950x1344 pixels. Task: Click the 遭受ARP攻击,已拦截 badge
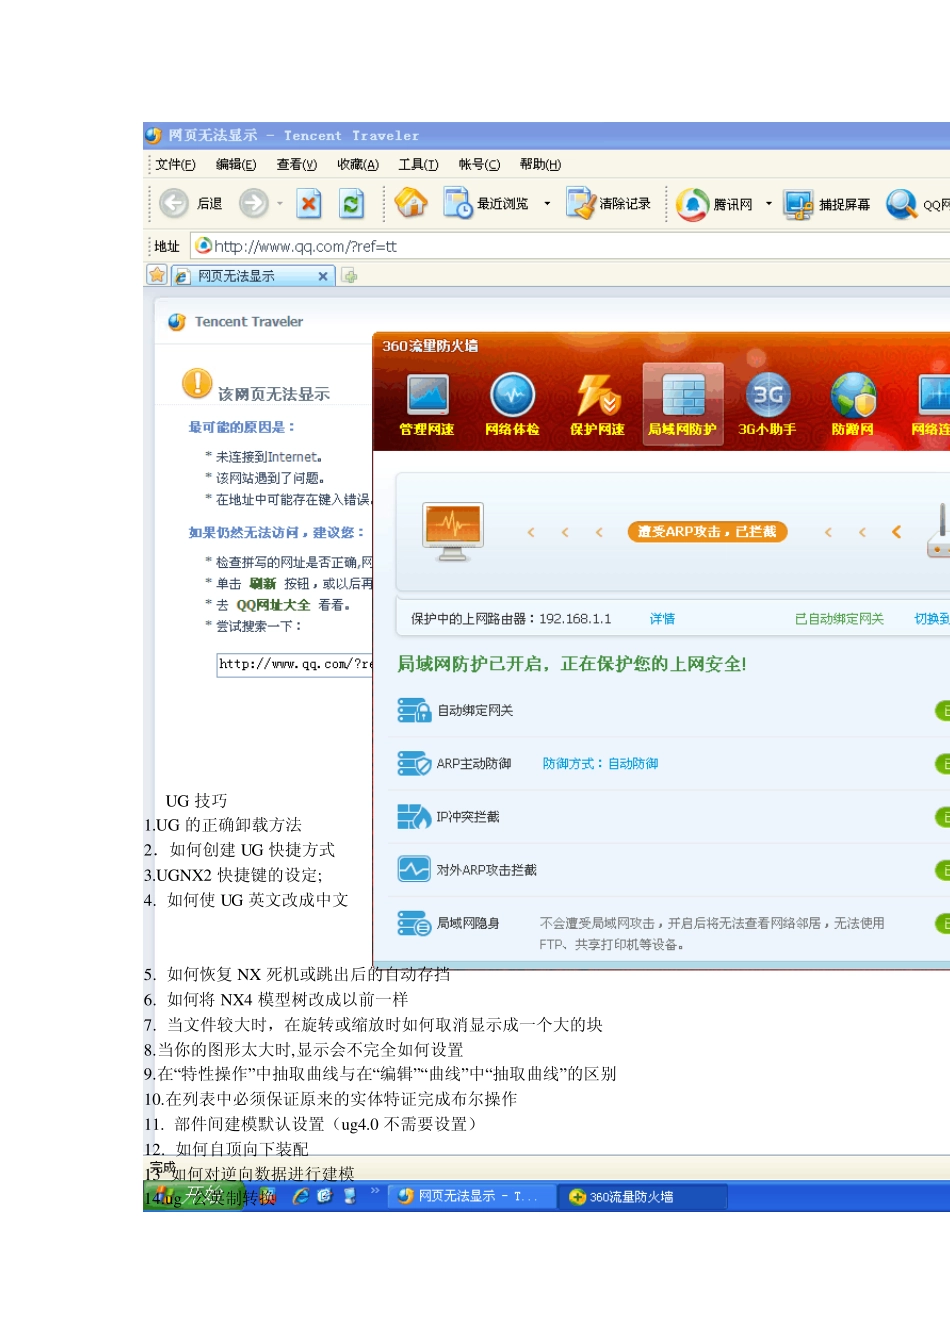(x=708, y=532)
